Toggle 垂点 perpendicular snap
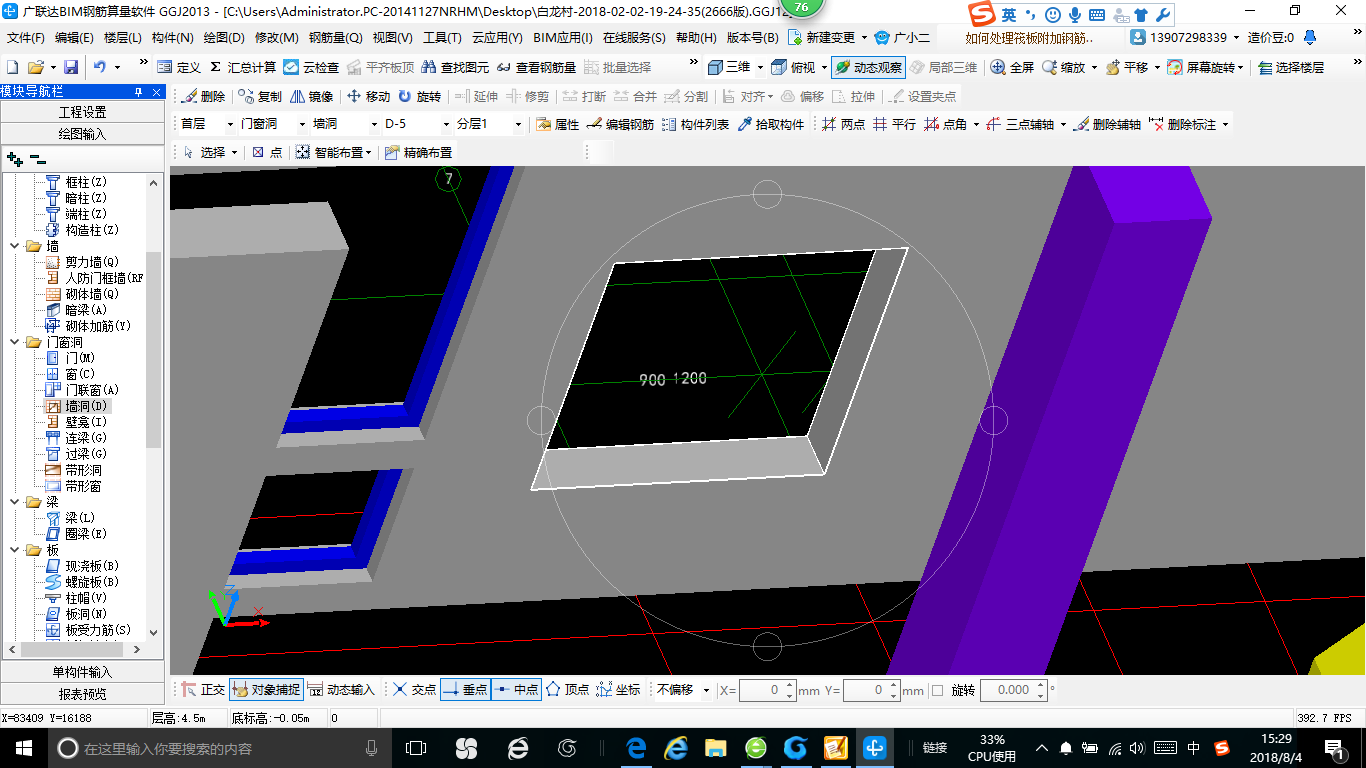1366x768 pixels. pos(465,689)
